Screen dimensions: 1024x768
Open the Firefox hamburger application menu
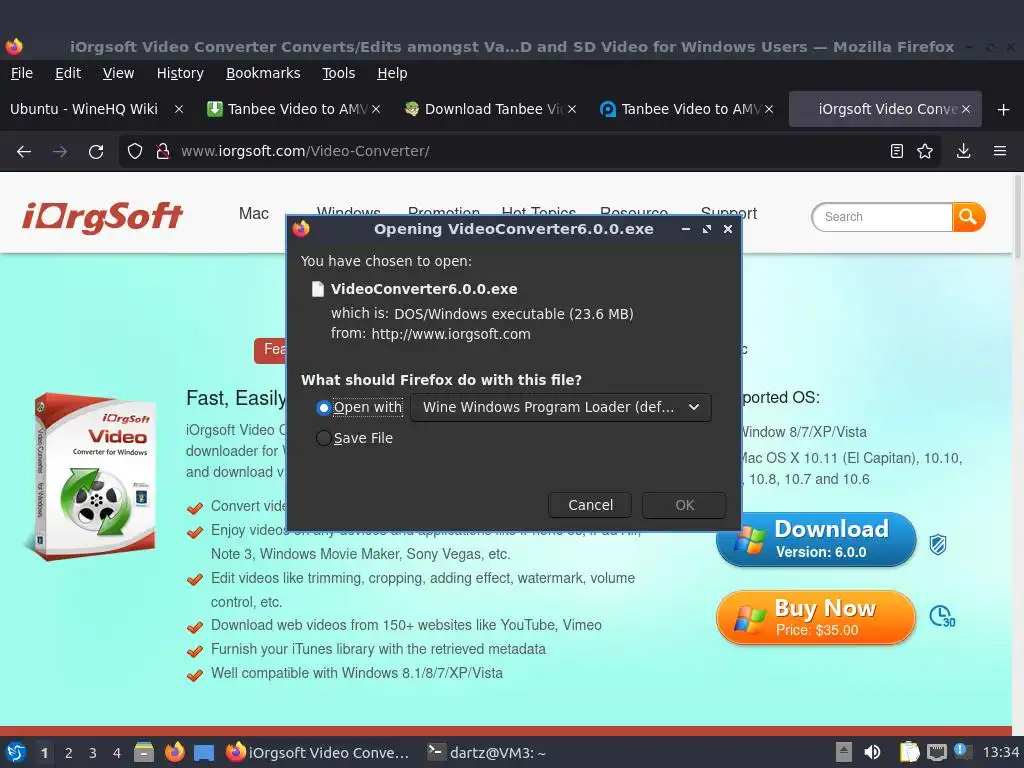[1000, 152]
